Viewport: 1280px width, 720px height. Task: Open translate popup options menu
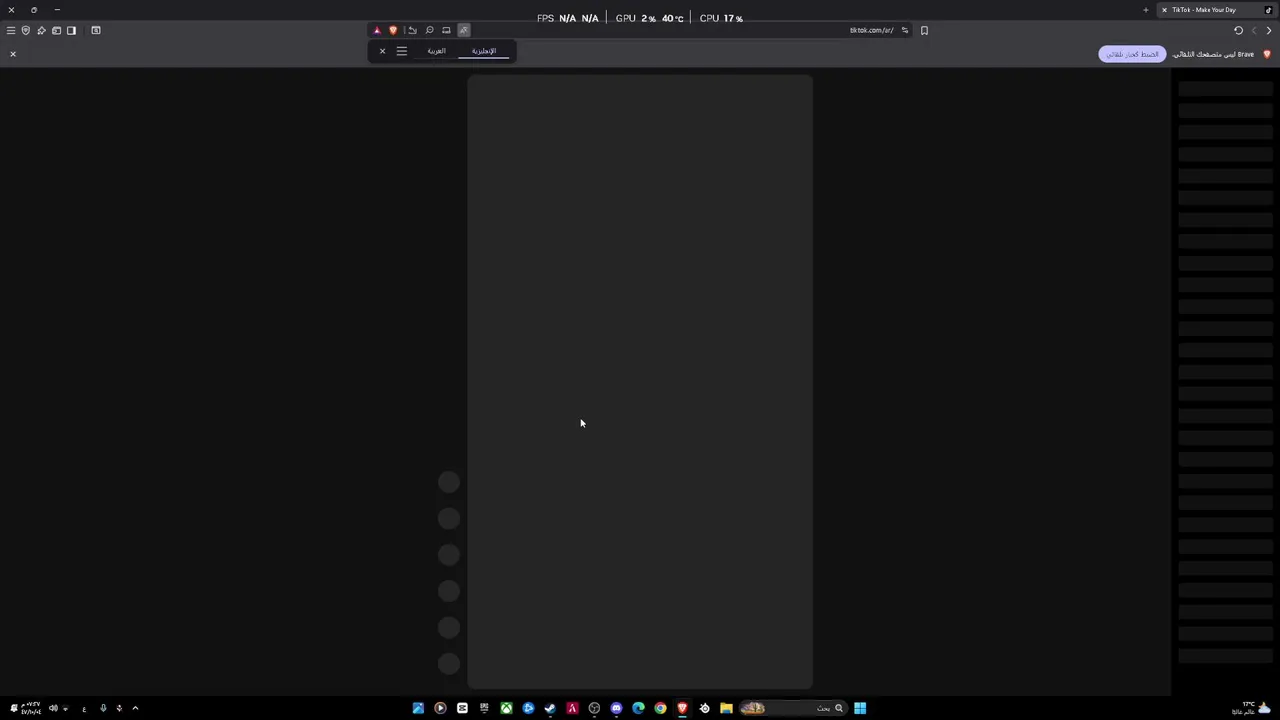tap(402, 51)
